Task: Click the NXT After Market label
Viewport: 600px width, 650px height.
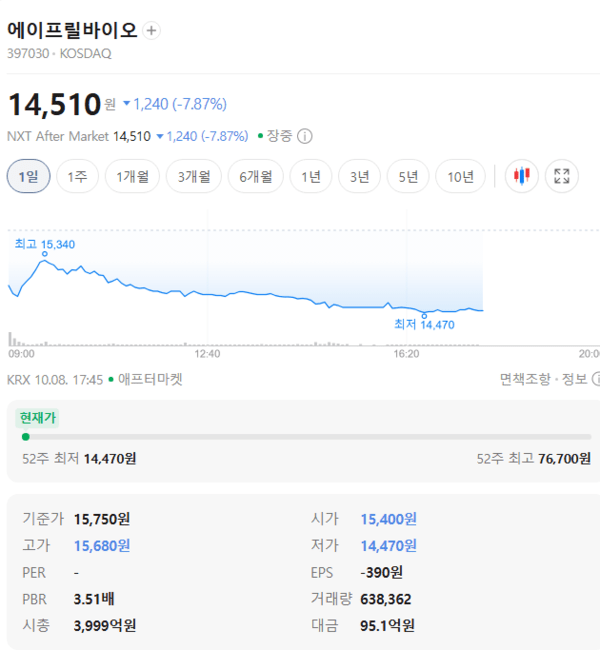Action: [58, 136]
